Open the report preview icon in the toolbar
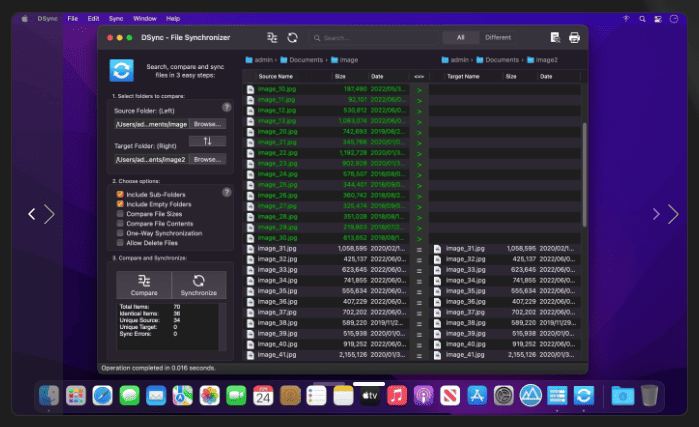 [555, 38]
